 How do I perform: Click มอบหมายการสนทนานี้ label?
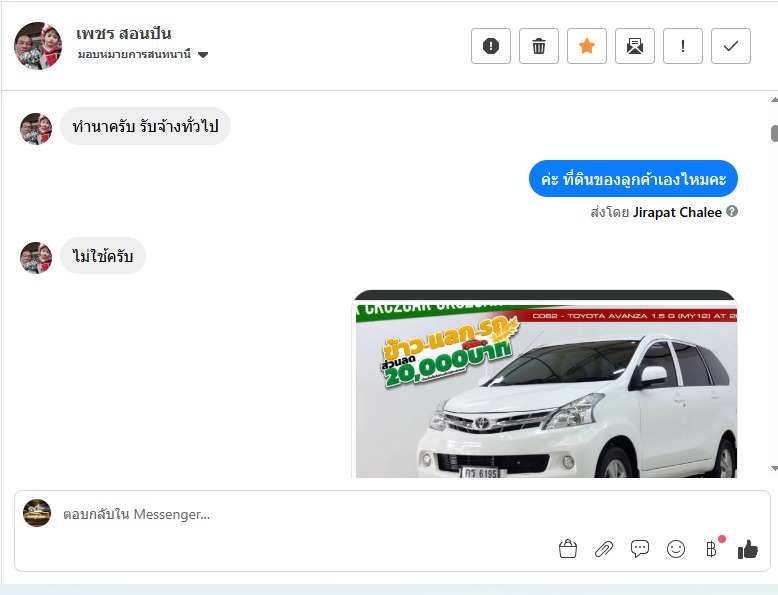[x=134, y=54]
